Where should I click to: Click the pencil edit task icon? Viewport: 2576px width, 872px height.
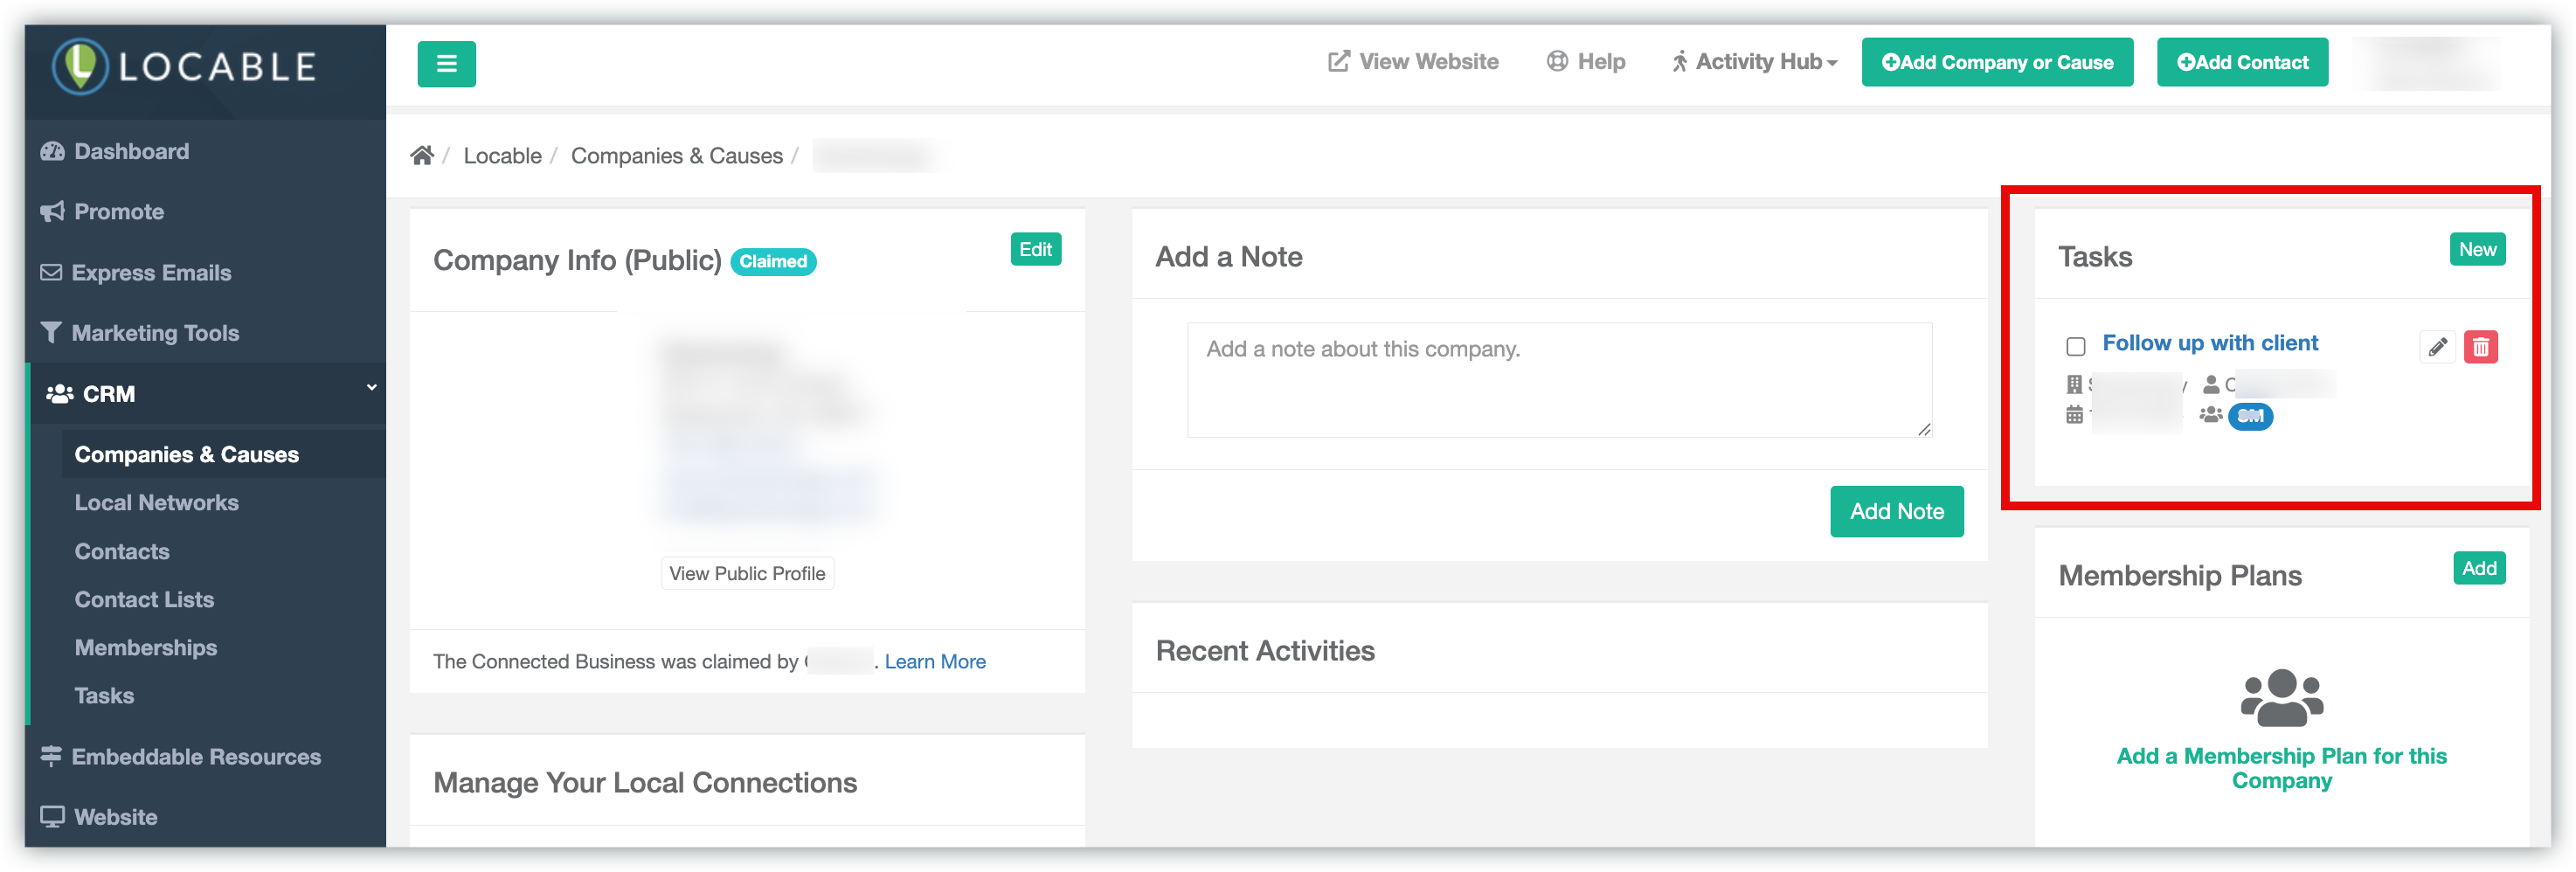[2437, 347]
